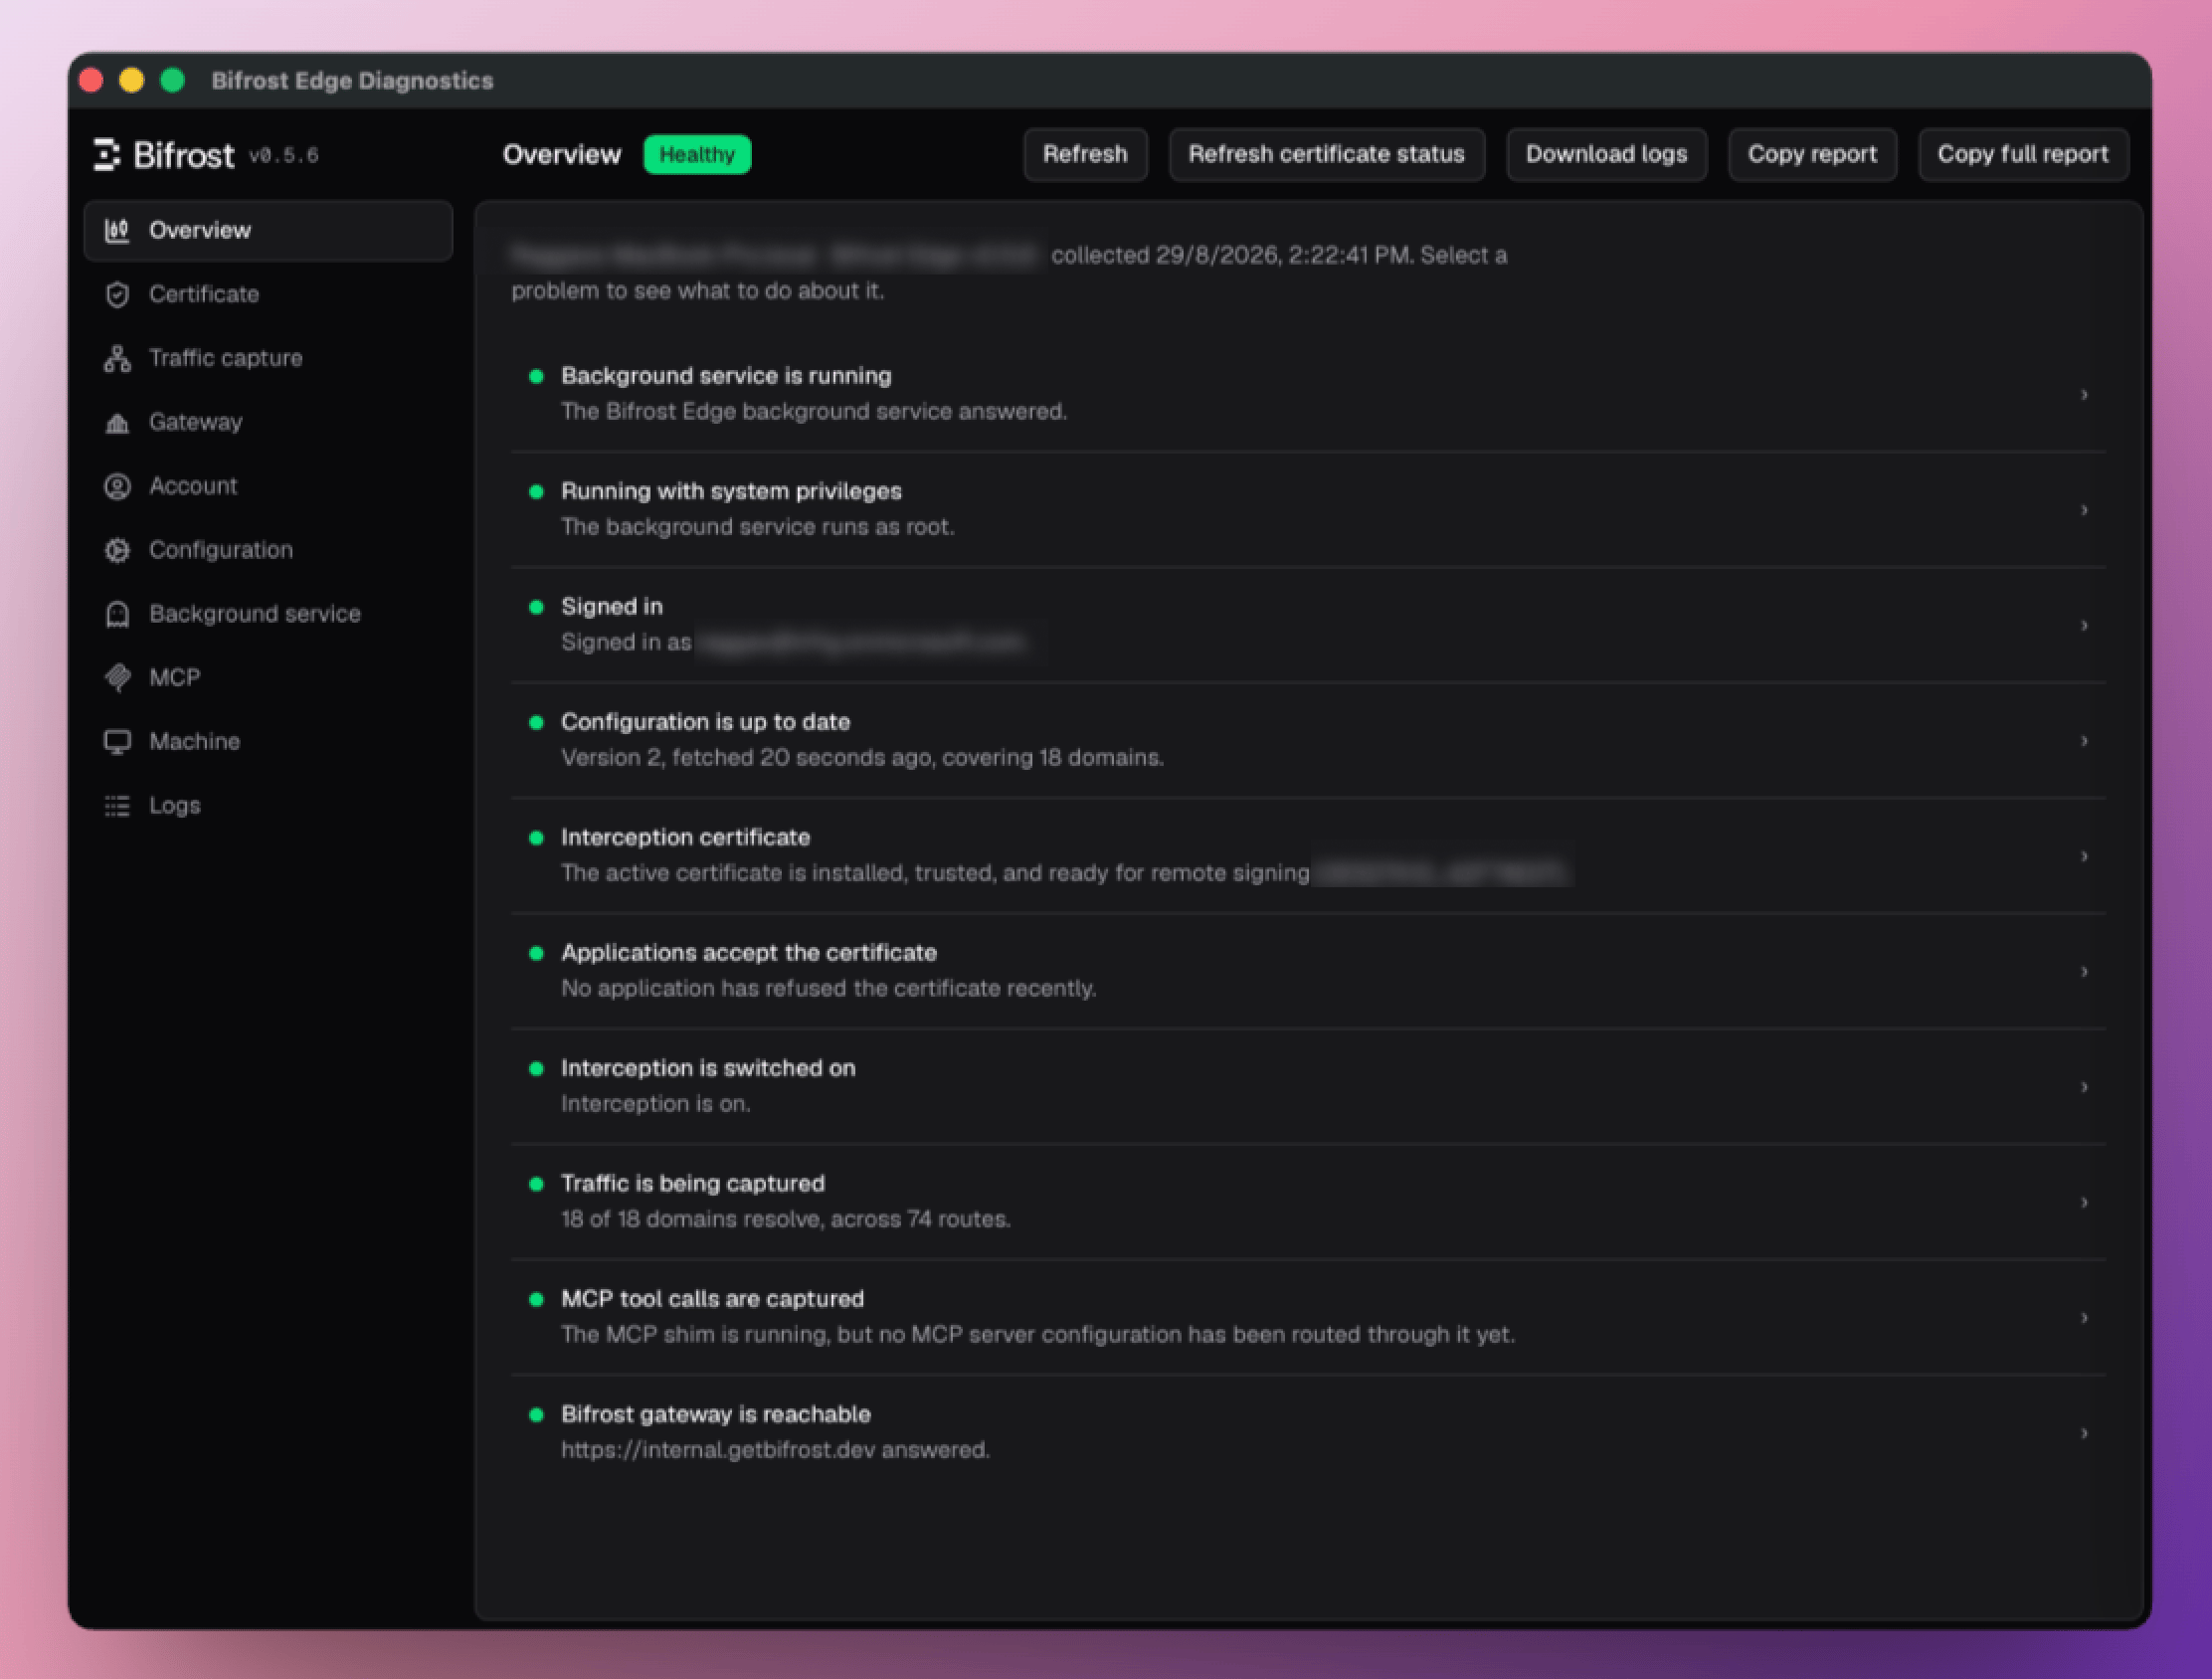Click the Logs list icon

coord(117,806)
